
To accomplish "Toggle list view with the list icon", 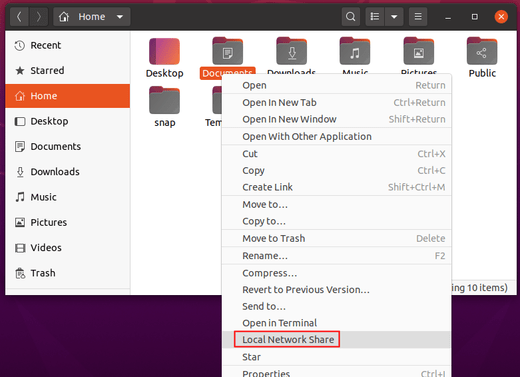I will (375, 17).
